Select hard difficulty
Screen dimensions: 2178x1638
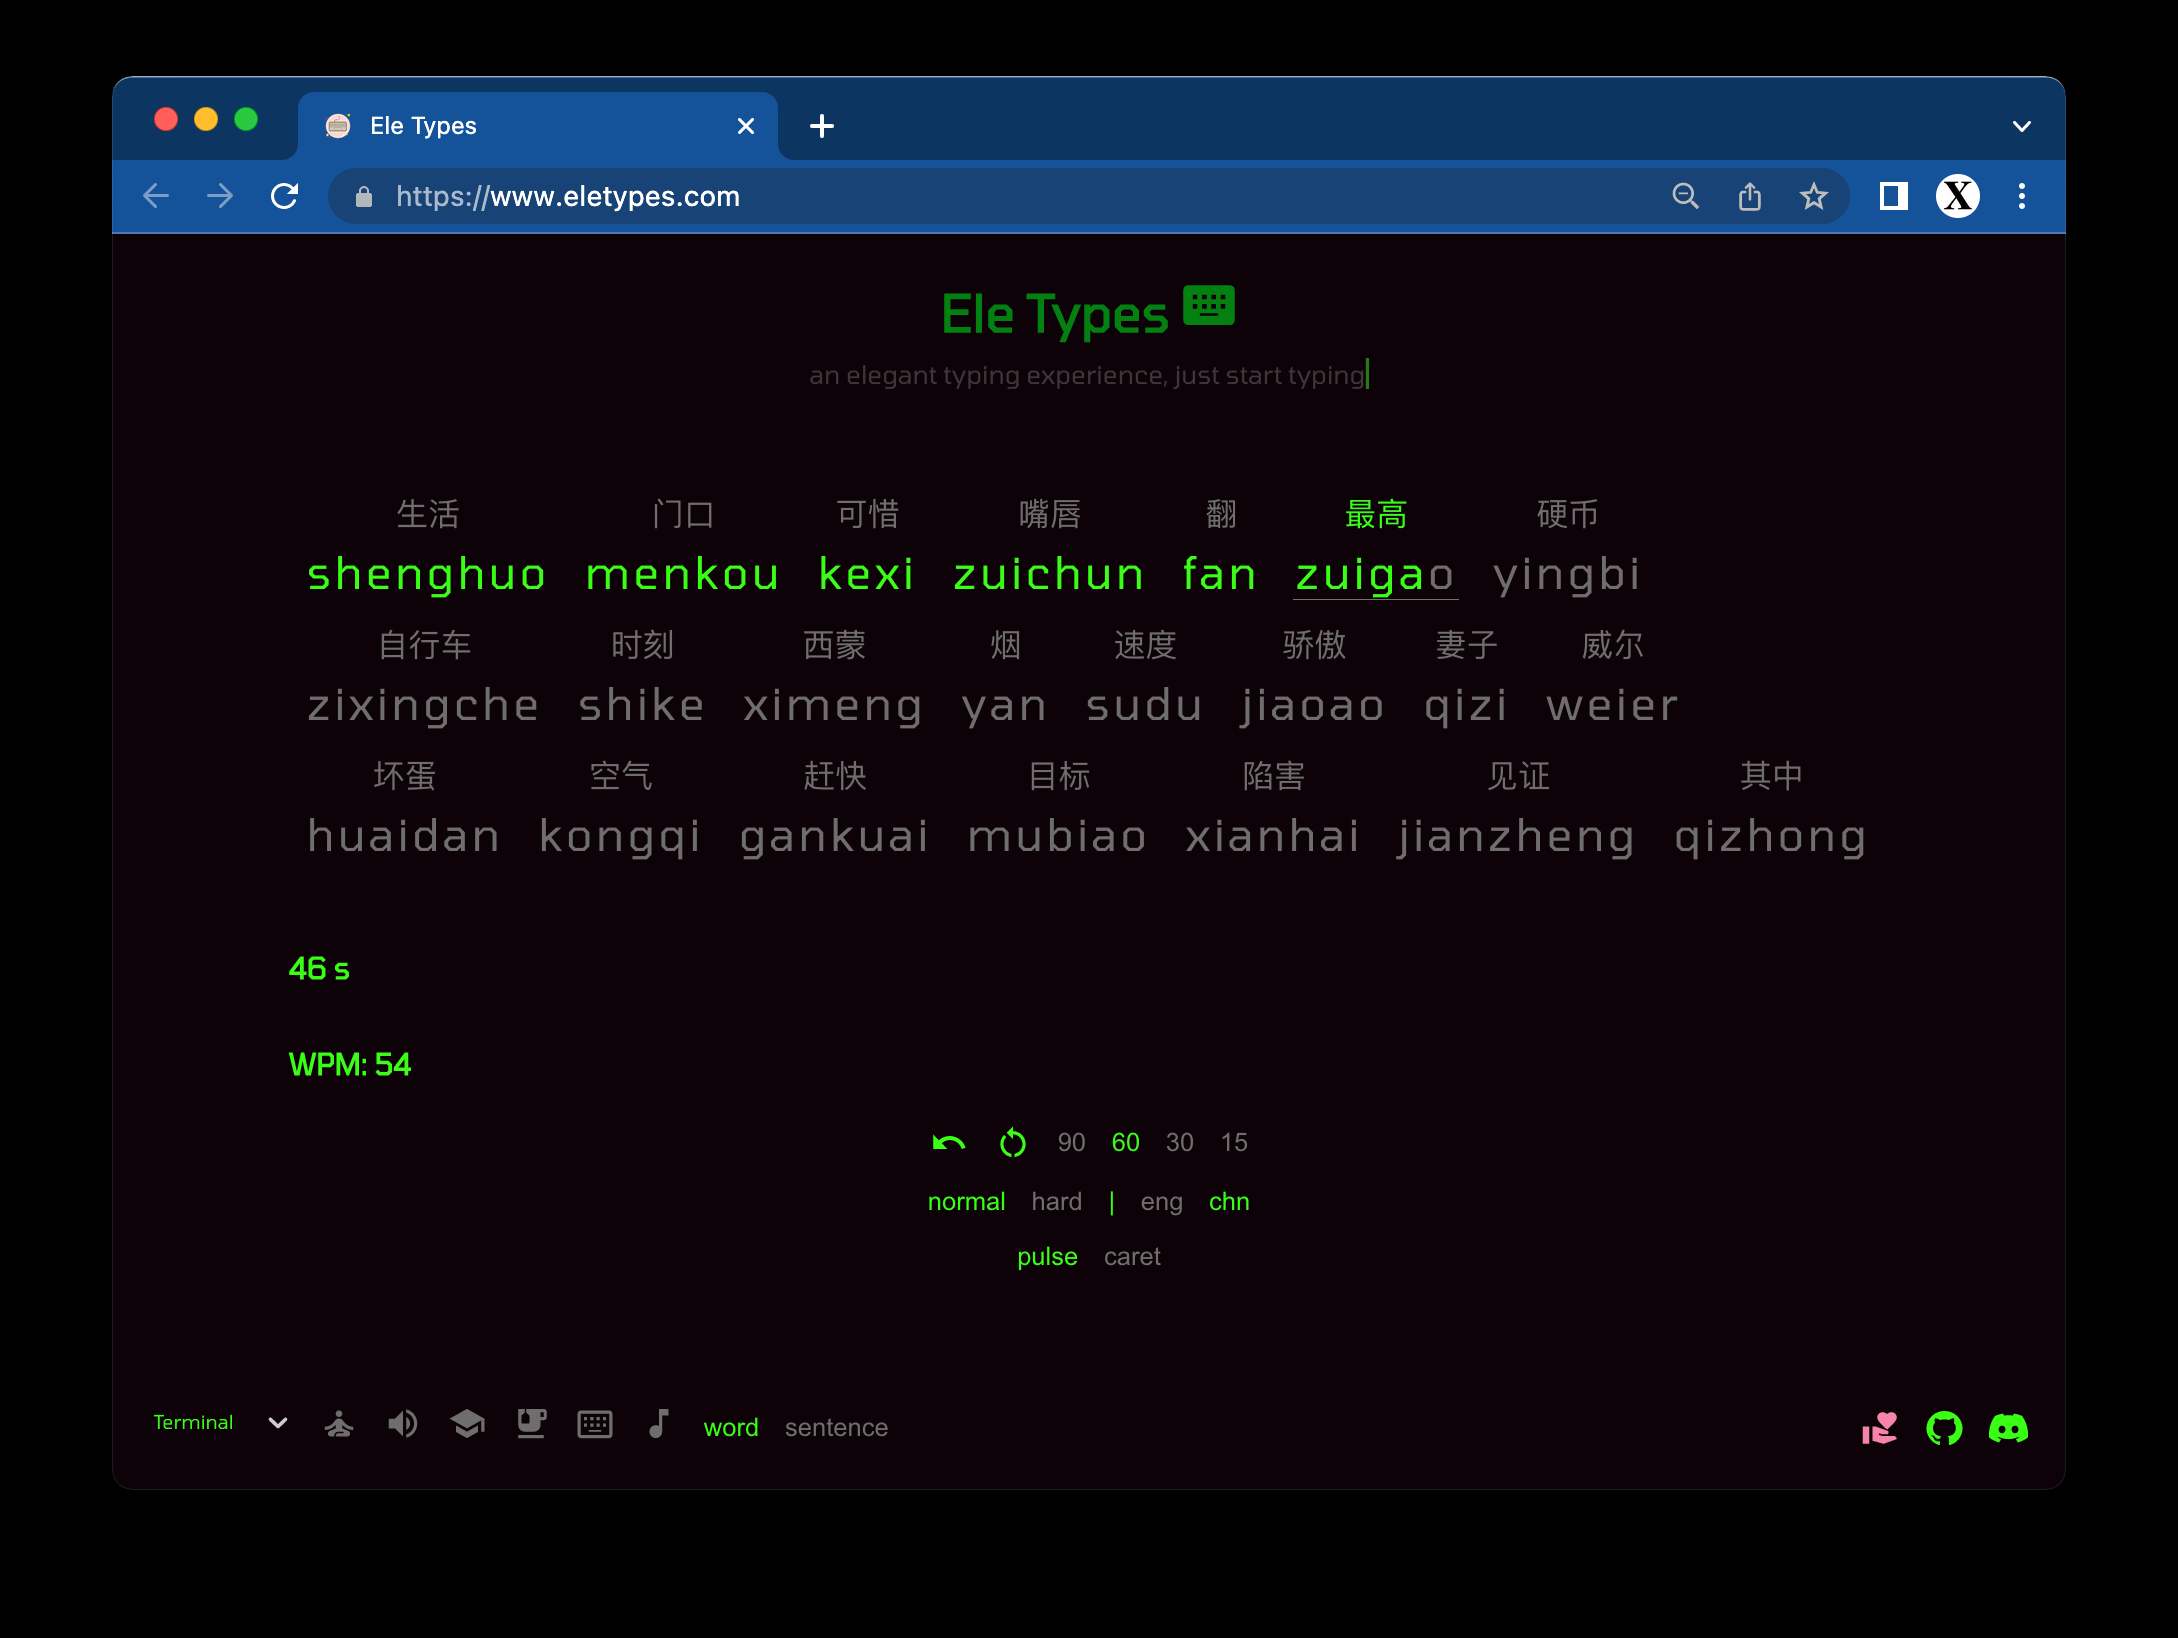tap(1057, 1201)
